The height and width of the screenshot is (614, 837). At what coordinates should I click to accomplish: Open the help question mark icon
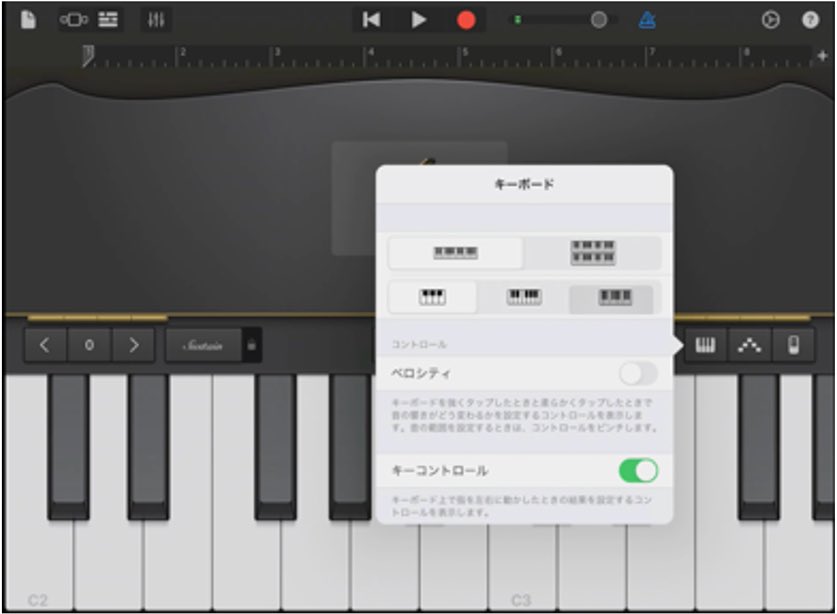(x=810, y=20)
